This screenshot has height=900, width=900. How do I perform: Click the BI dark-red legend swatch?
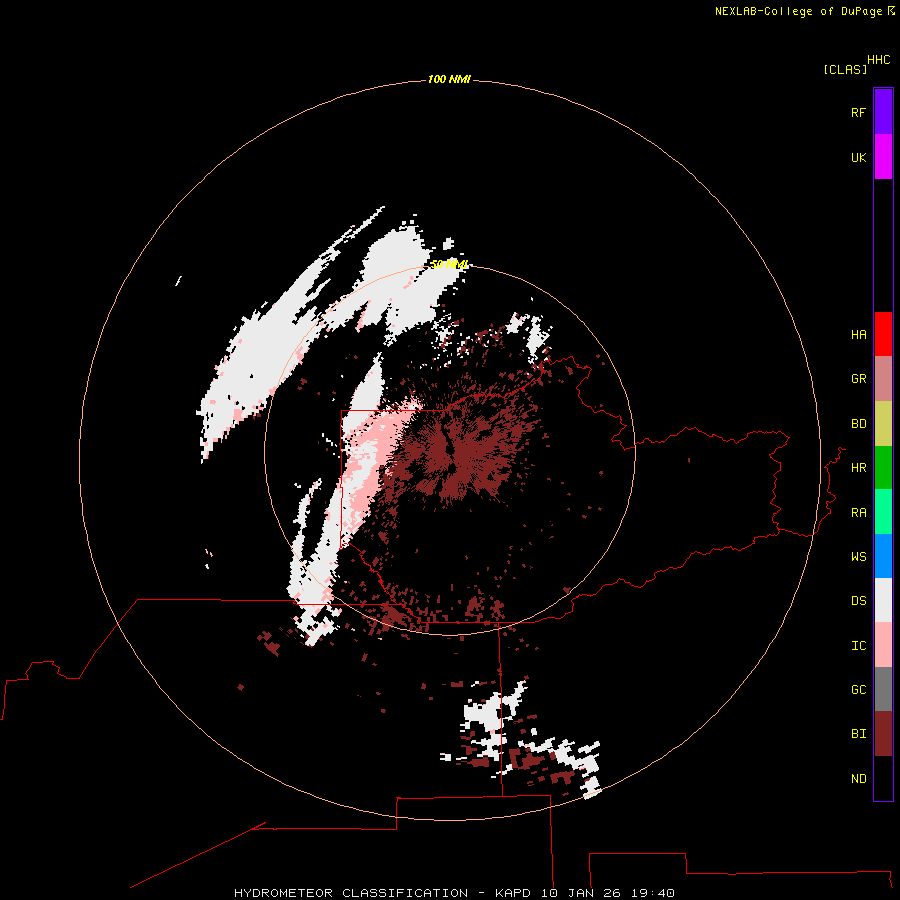883,734
